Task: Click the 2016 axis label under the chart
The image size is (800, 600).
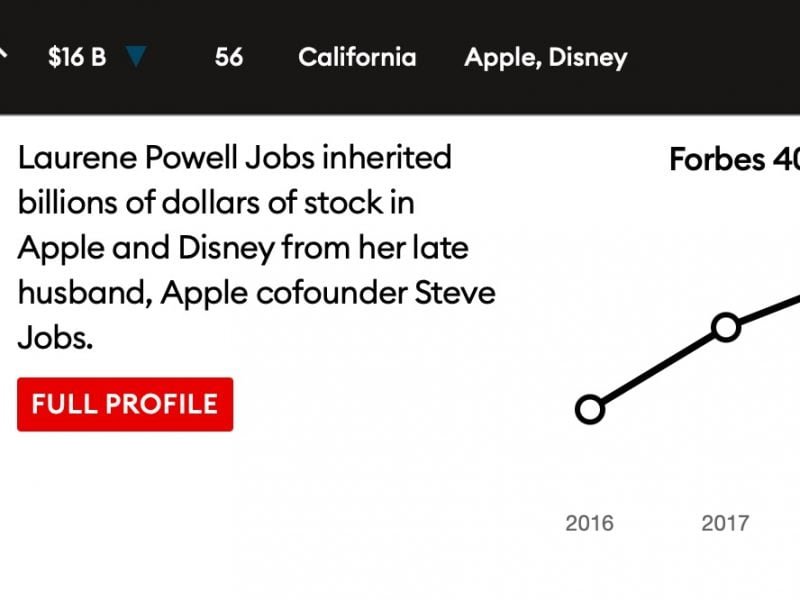Action: [x=591, y=520]
